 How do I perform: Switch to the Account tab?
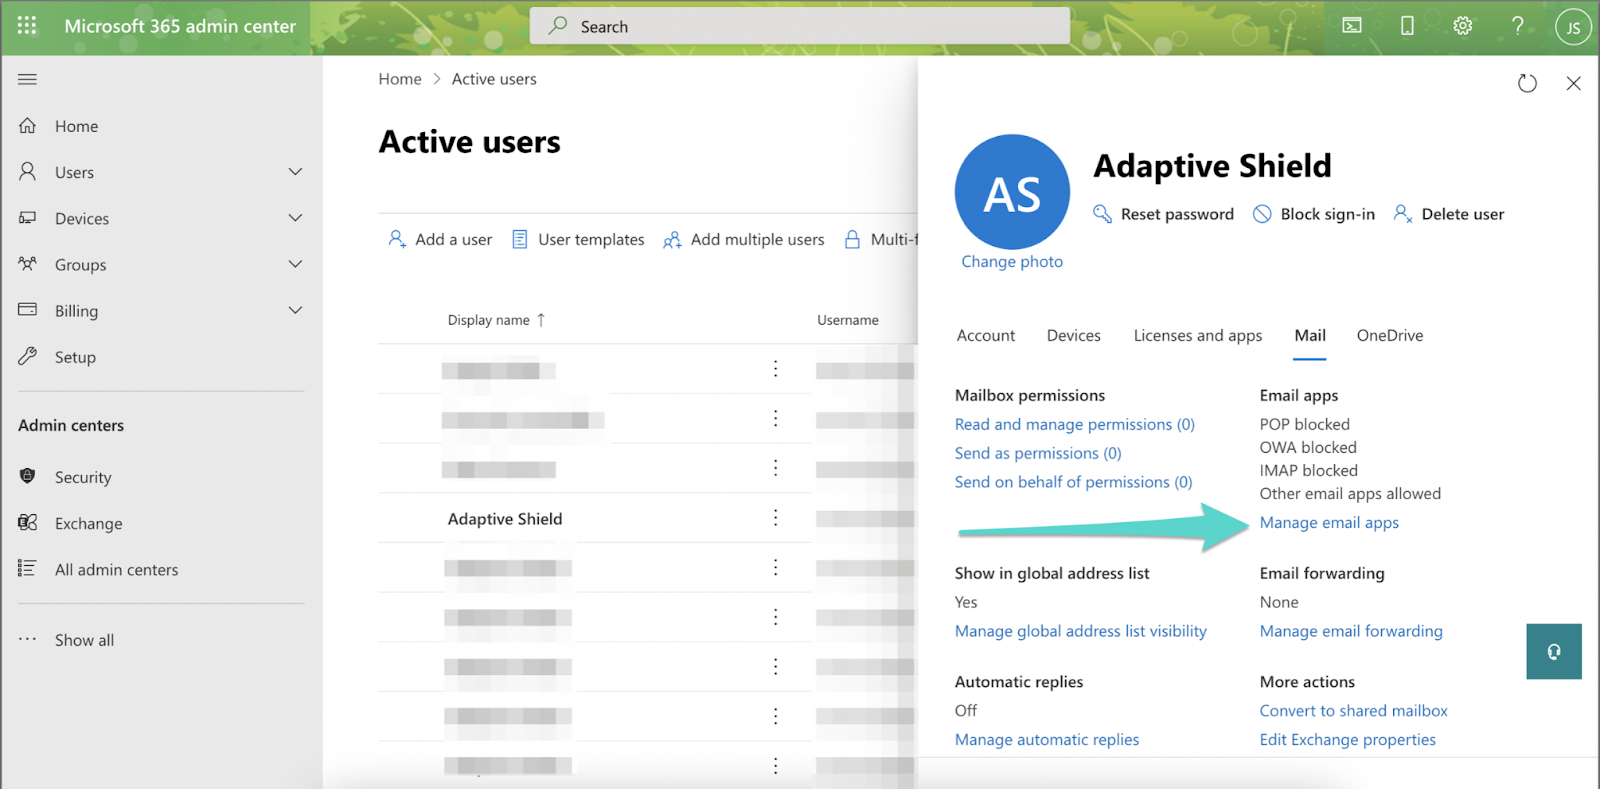click(986, 335)
